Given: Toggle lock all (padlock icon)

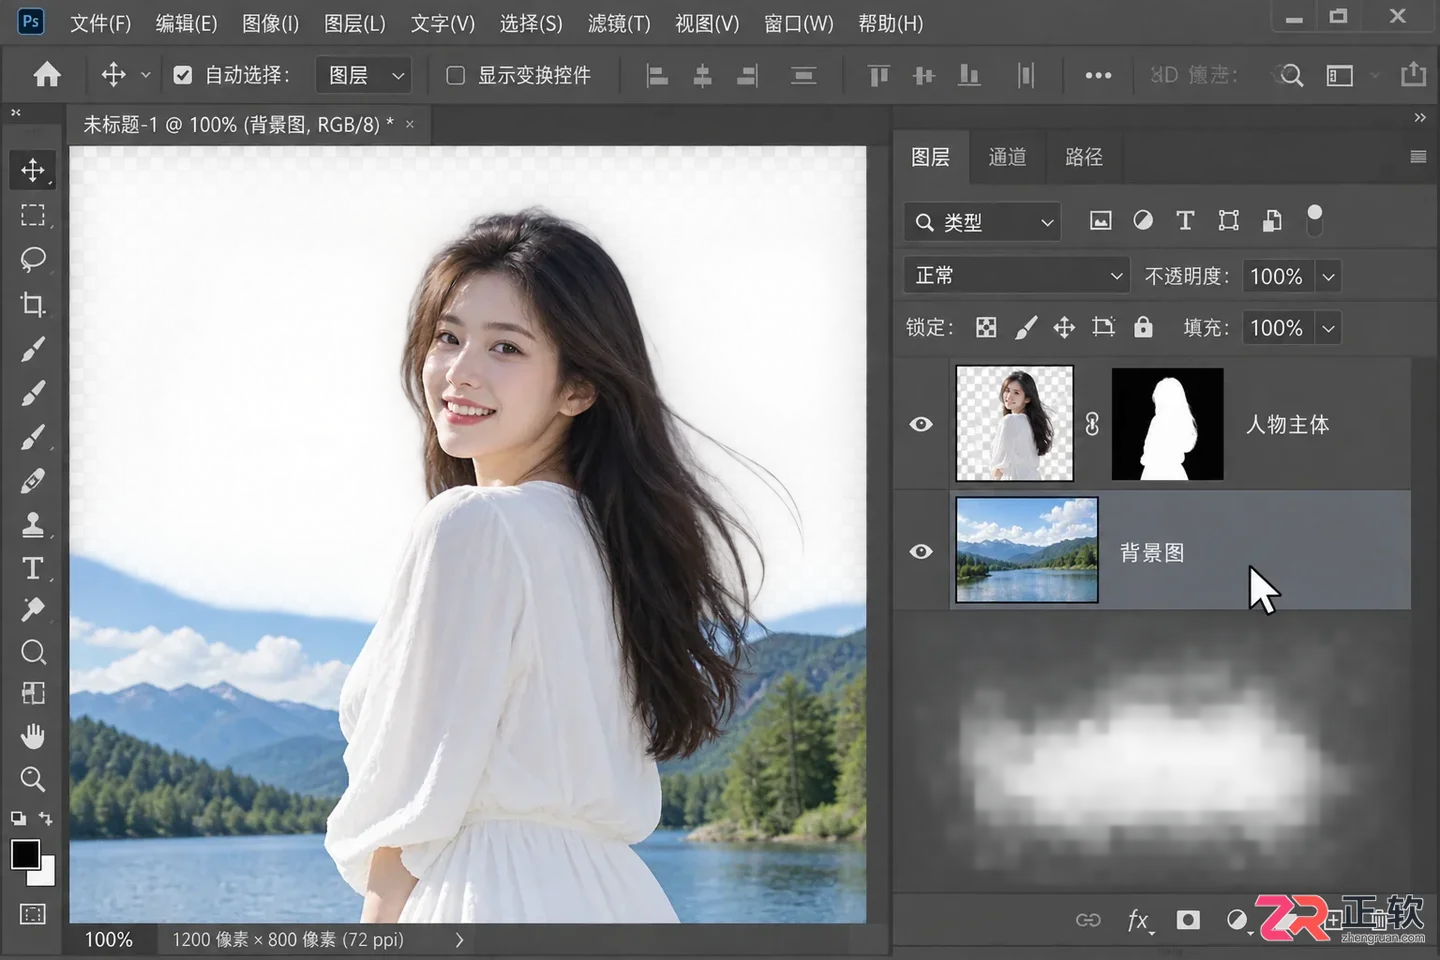Looking at the screenshot, I should (x=1143, y=327).
